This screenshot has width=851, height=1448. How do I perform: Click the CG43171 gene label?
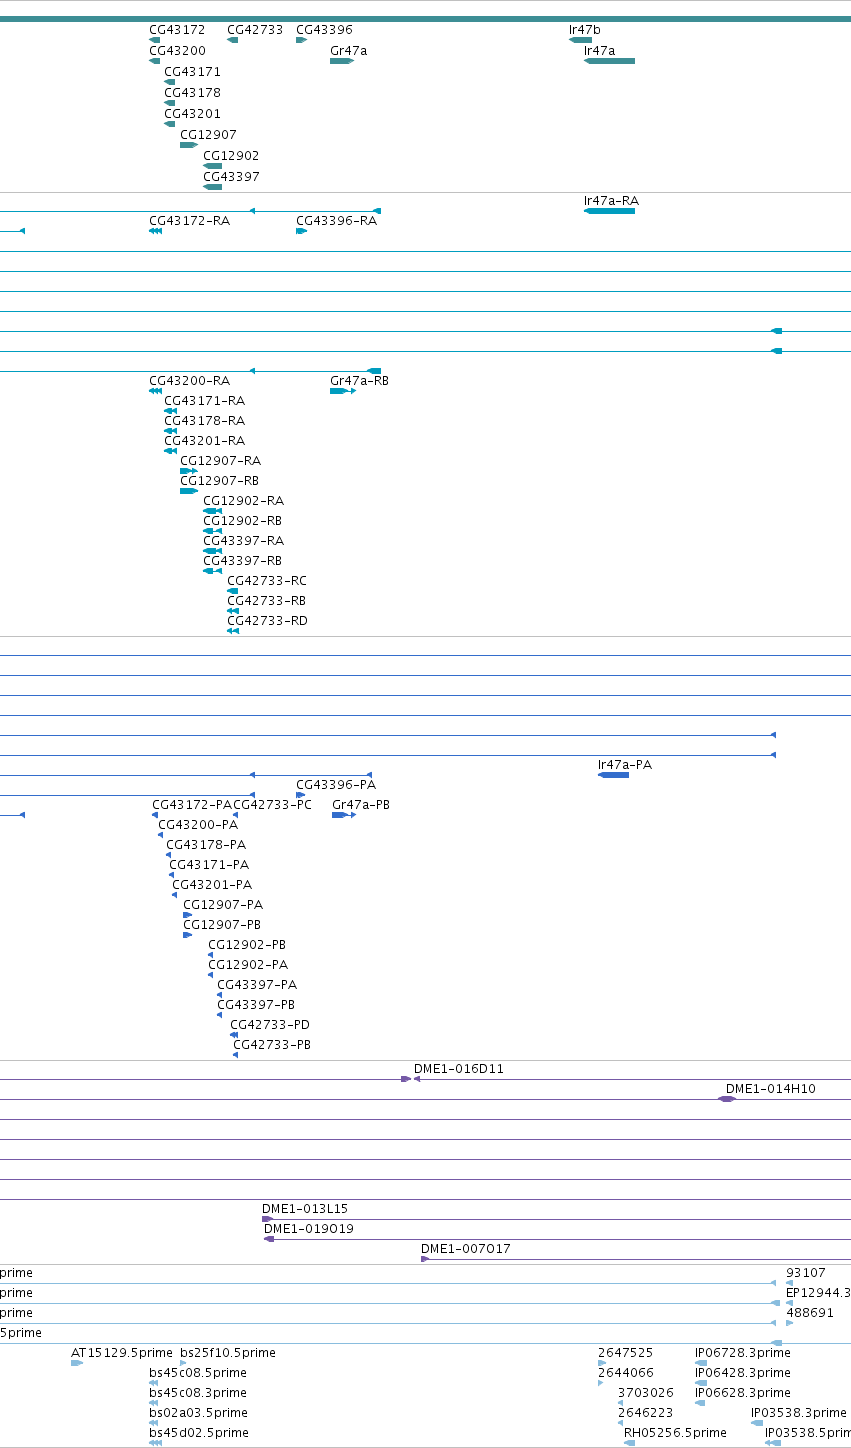click(192, 72)
